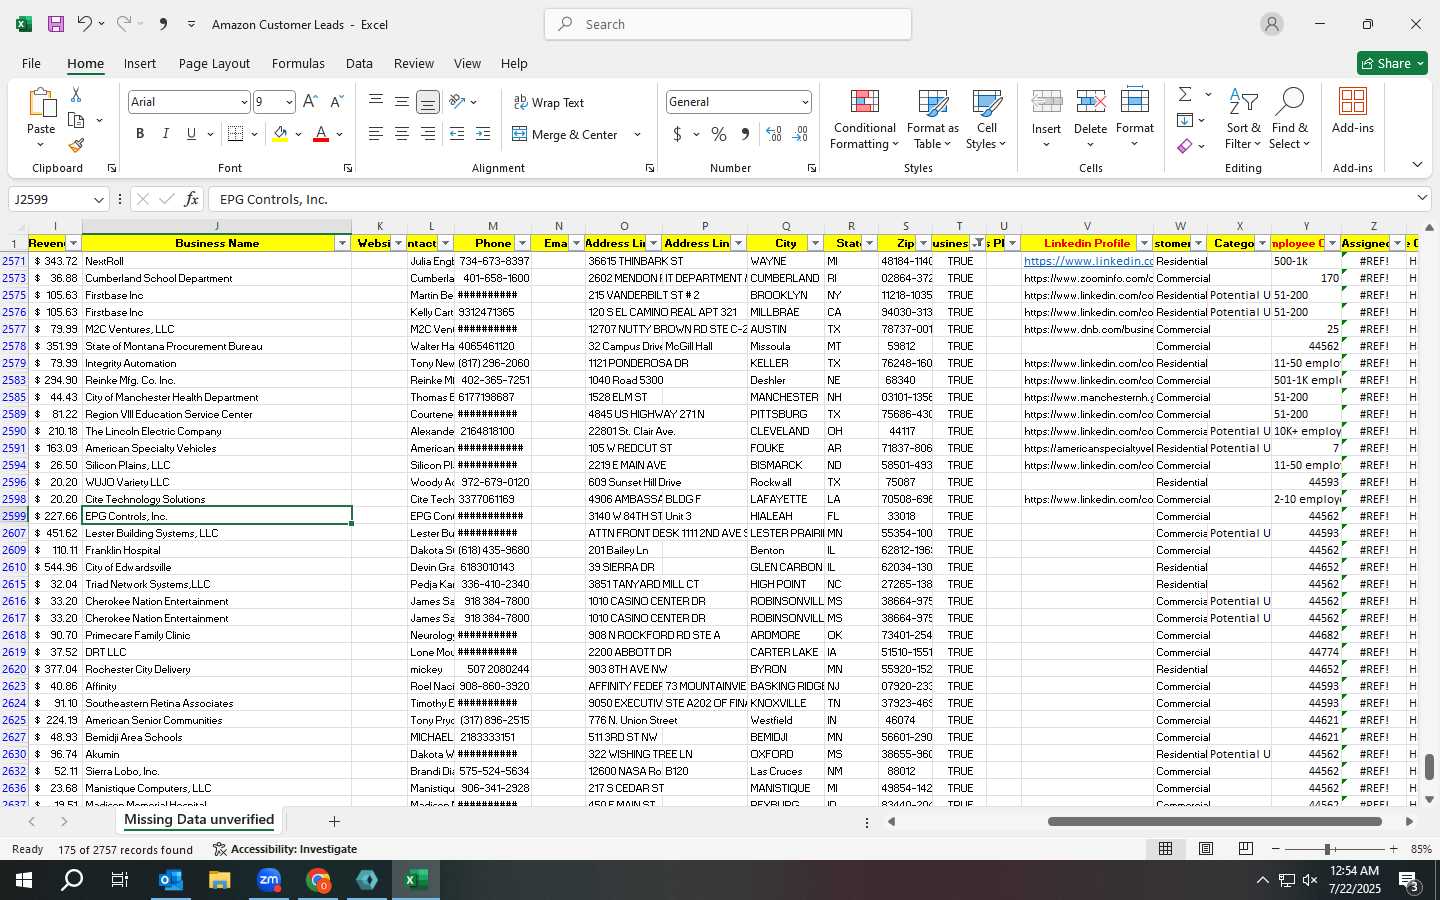The height and width of the screenshot is (900, 1440).
Task: Cut selection using scissors icon
Action: pyautogui.click(x=76, y=95)
